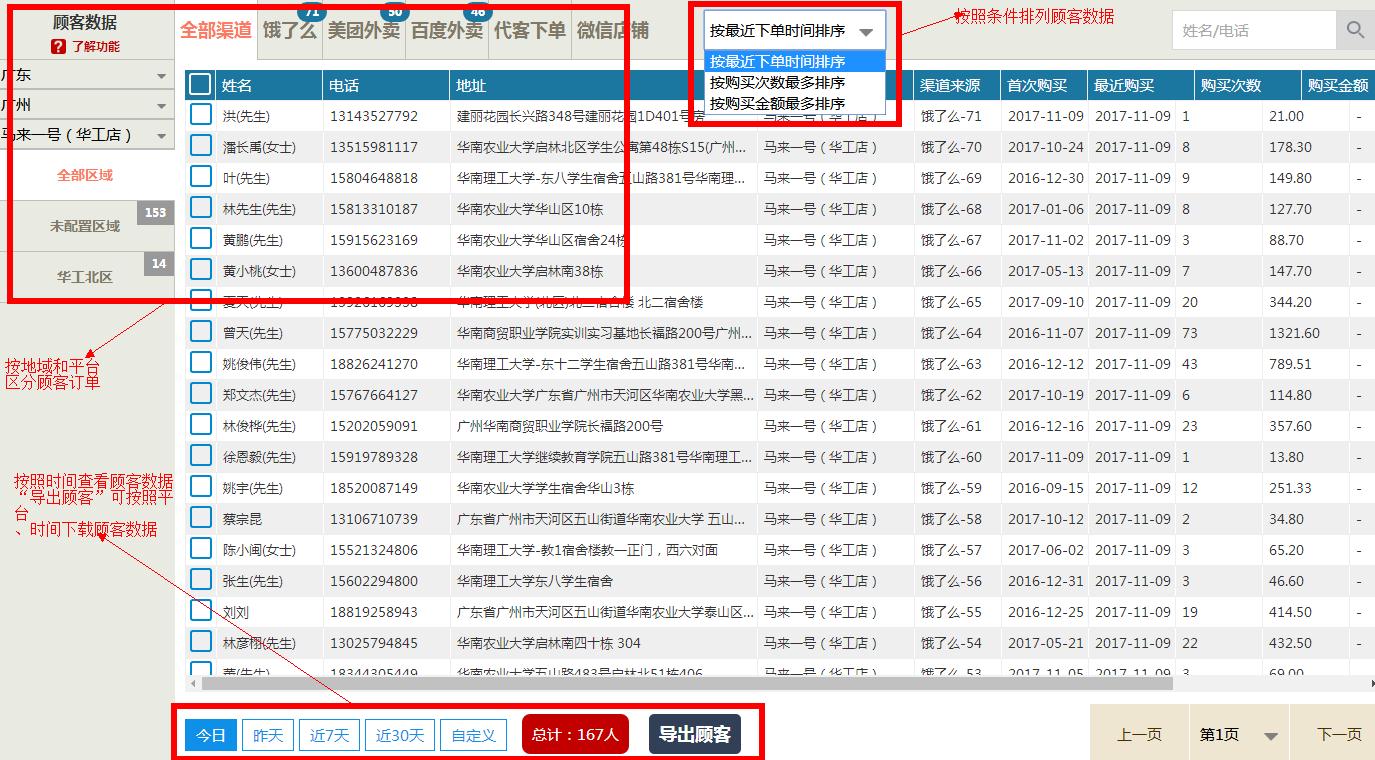
Task: Click the 总计：167人 total badge
Action: pos(575,734)
